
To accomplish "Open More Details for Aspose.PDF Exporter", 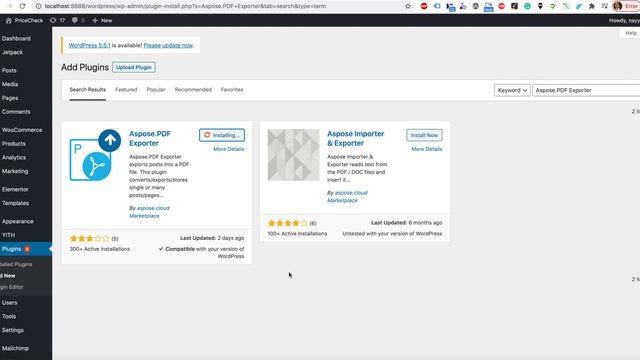I will point(229,149).
